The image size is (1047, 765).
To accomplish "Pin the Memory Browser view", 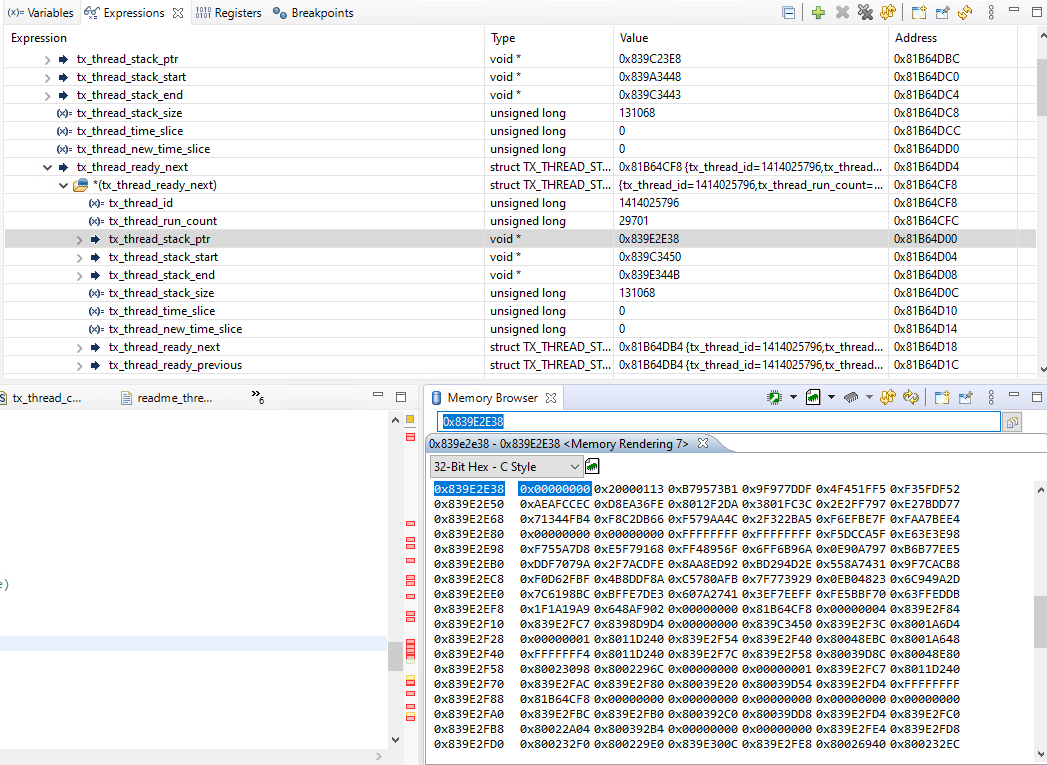I will pyautogui.click(x=964, y=397).
